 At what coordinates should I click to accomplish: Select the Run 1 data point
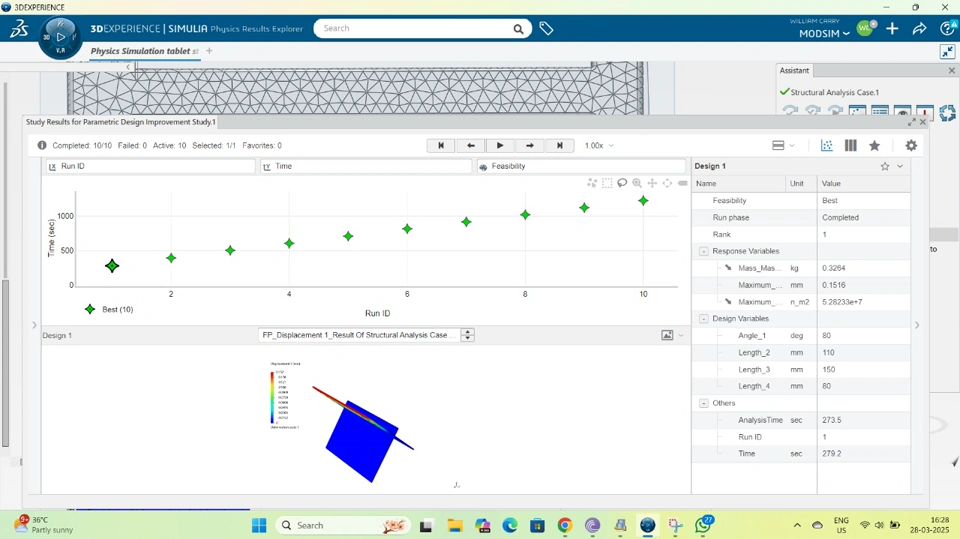pyautogui.click(x=112, y=266)
